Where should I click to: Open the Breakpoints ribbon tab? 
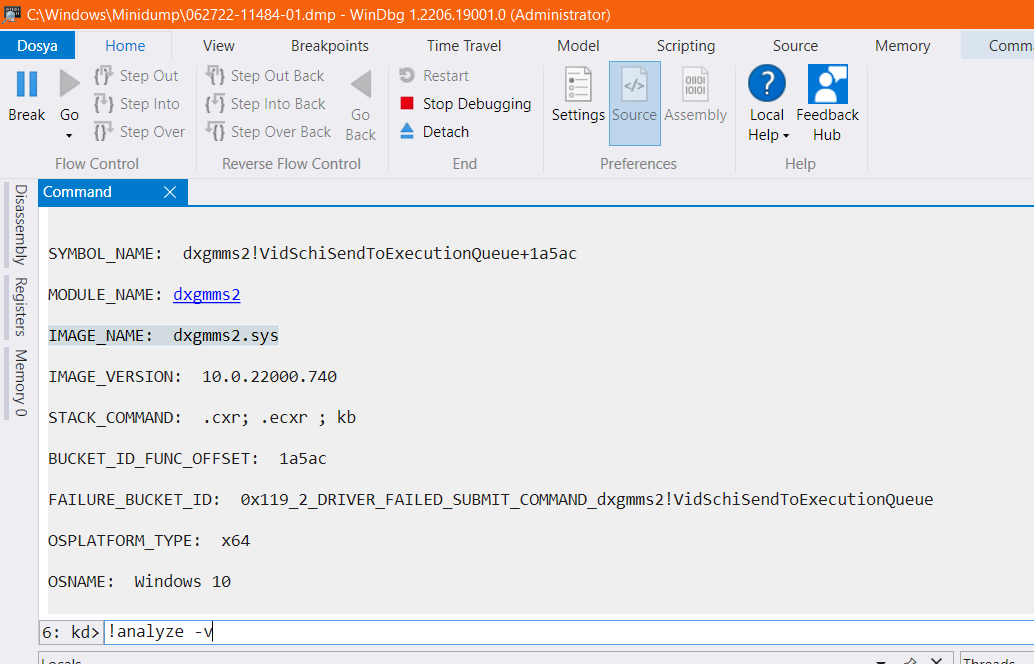330,45
